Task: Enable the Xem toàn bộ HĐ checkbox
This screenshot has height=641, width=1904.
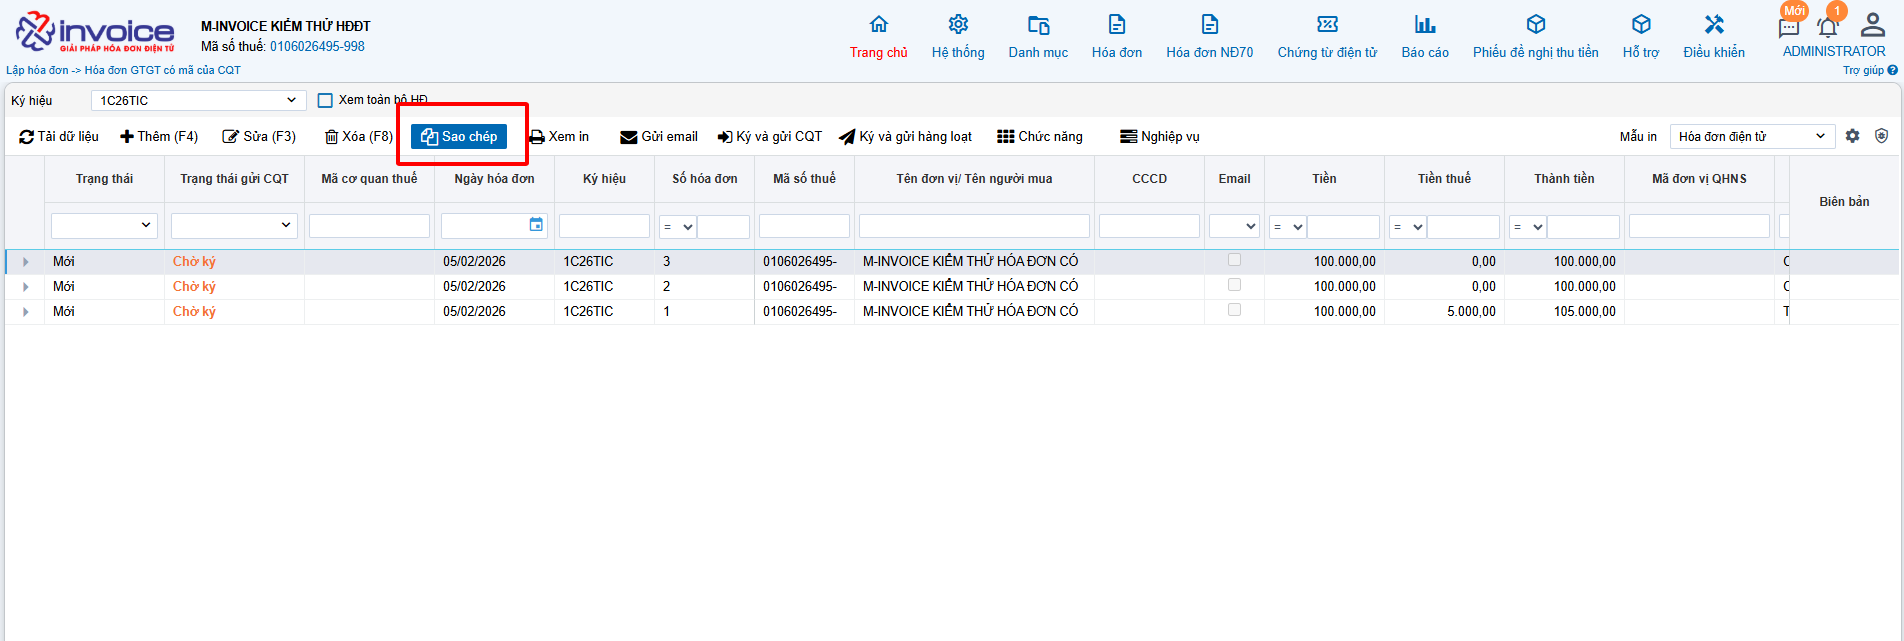Action: (x=325, y=100)
